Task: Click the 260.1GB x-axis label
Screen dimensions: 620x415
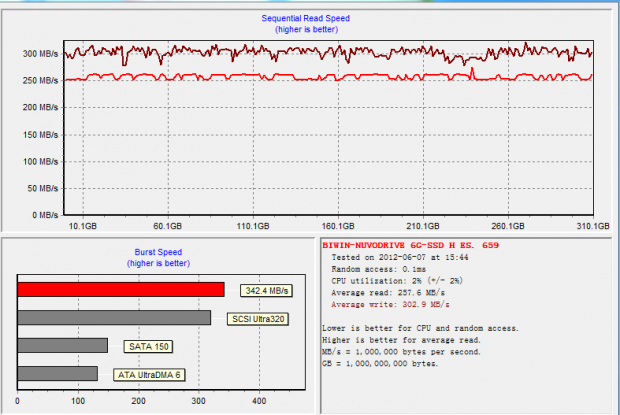Action: pyautogui.click(x=508, y=226)
